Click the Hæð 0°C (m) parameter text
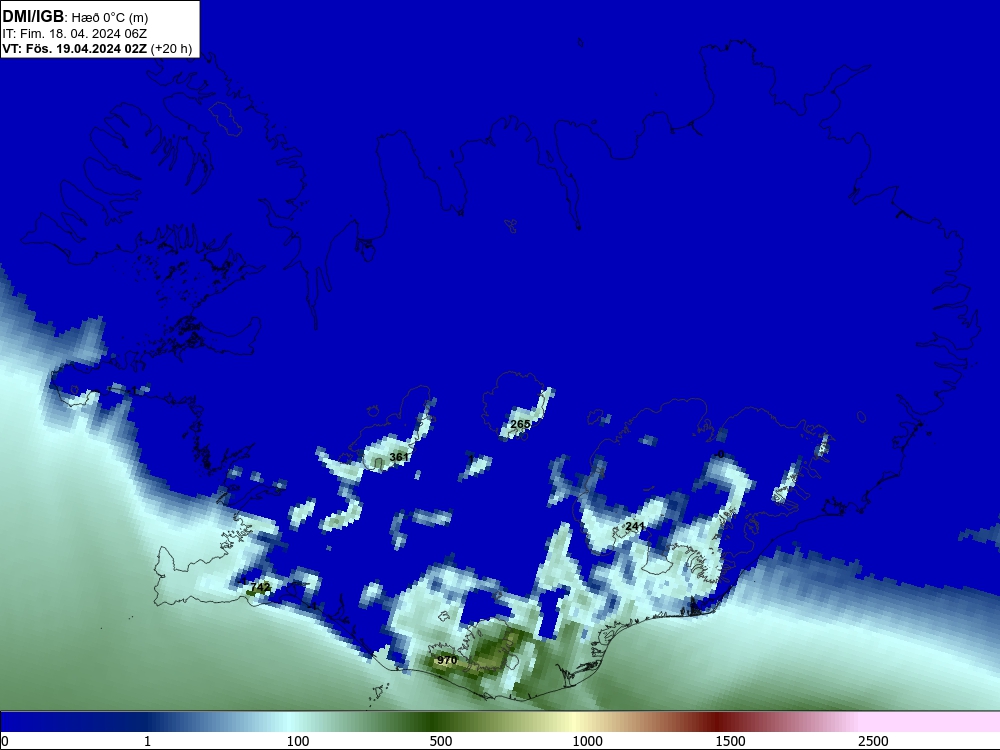Screen dimensions: 1000x750 point(108,17)
